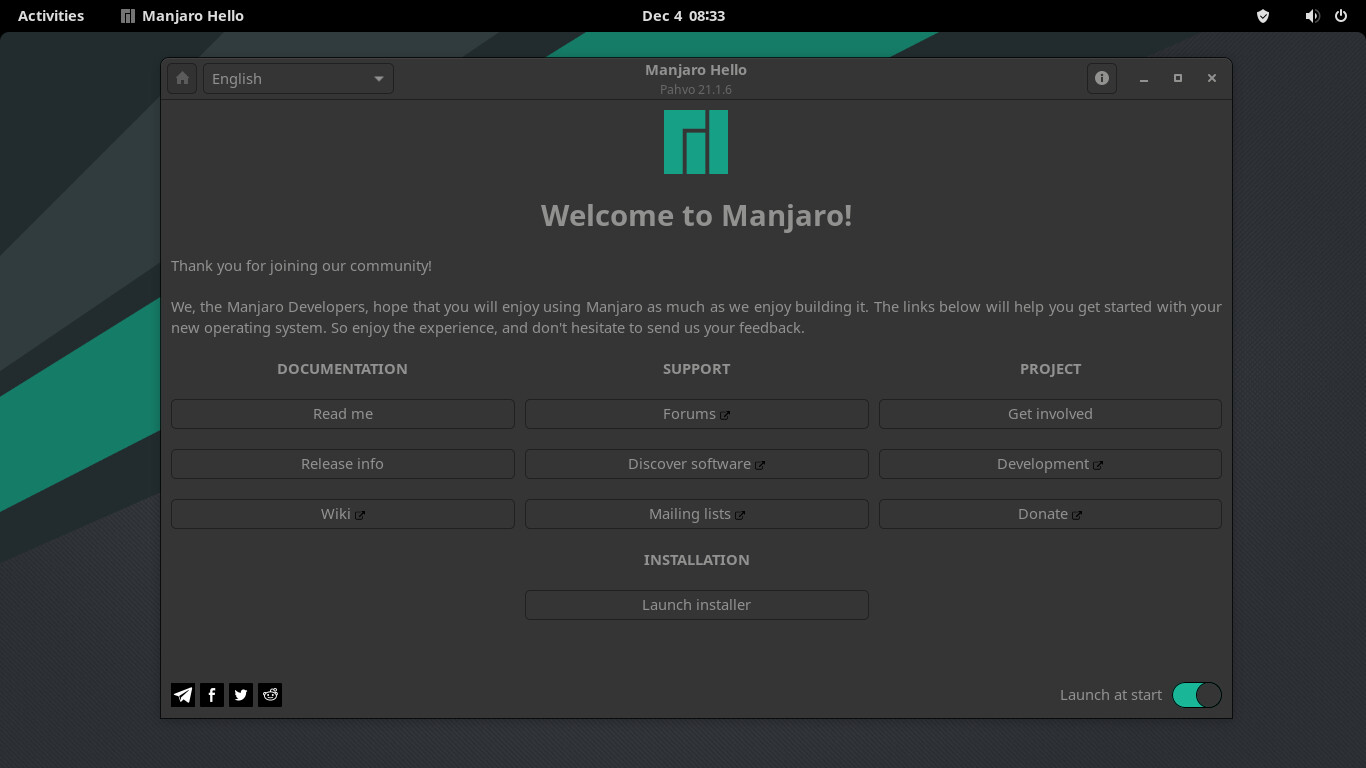Open the Read me documentation
The image size is (1366, 768).
click(x=342, y=414)
